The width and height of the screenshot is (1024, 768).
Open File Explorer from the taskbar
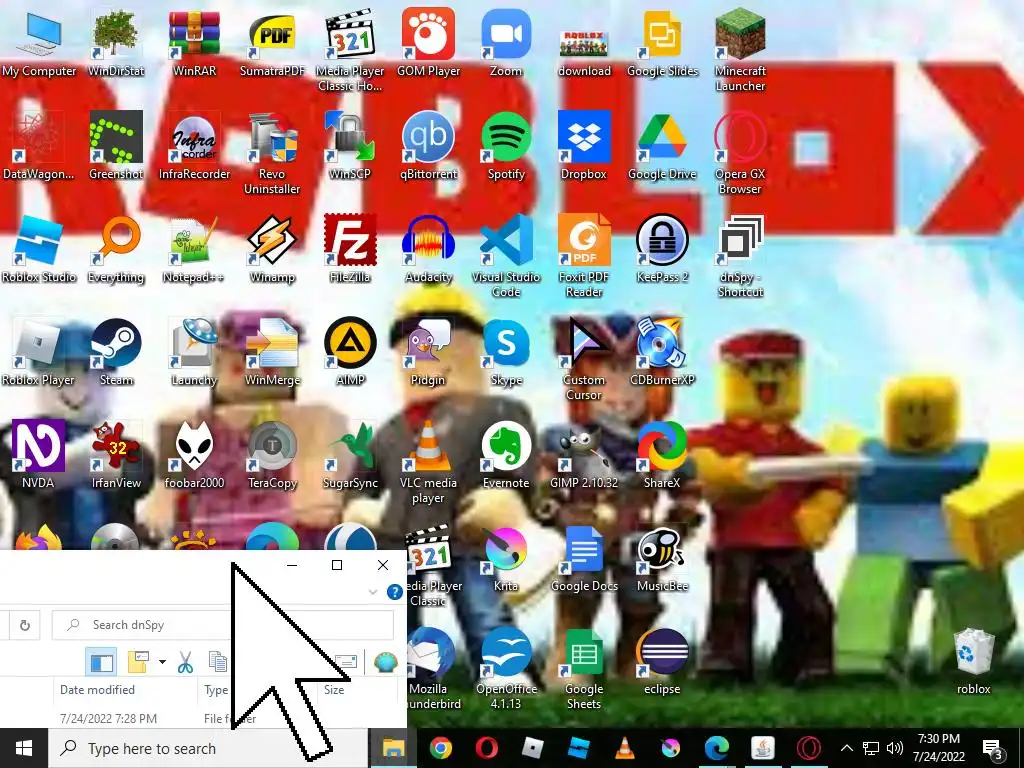point(393,748)
